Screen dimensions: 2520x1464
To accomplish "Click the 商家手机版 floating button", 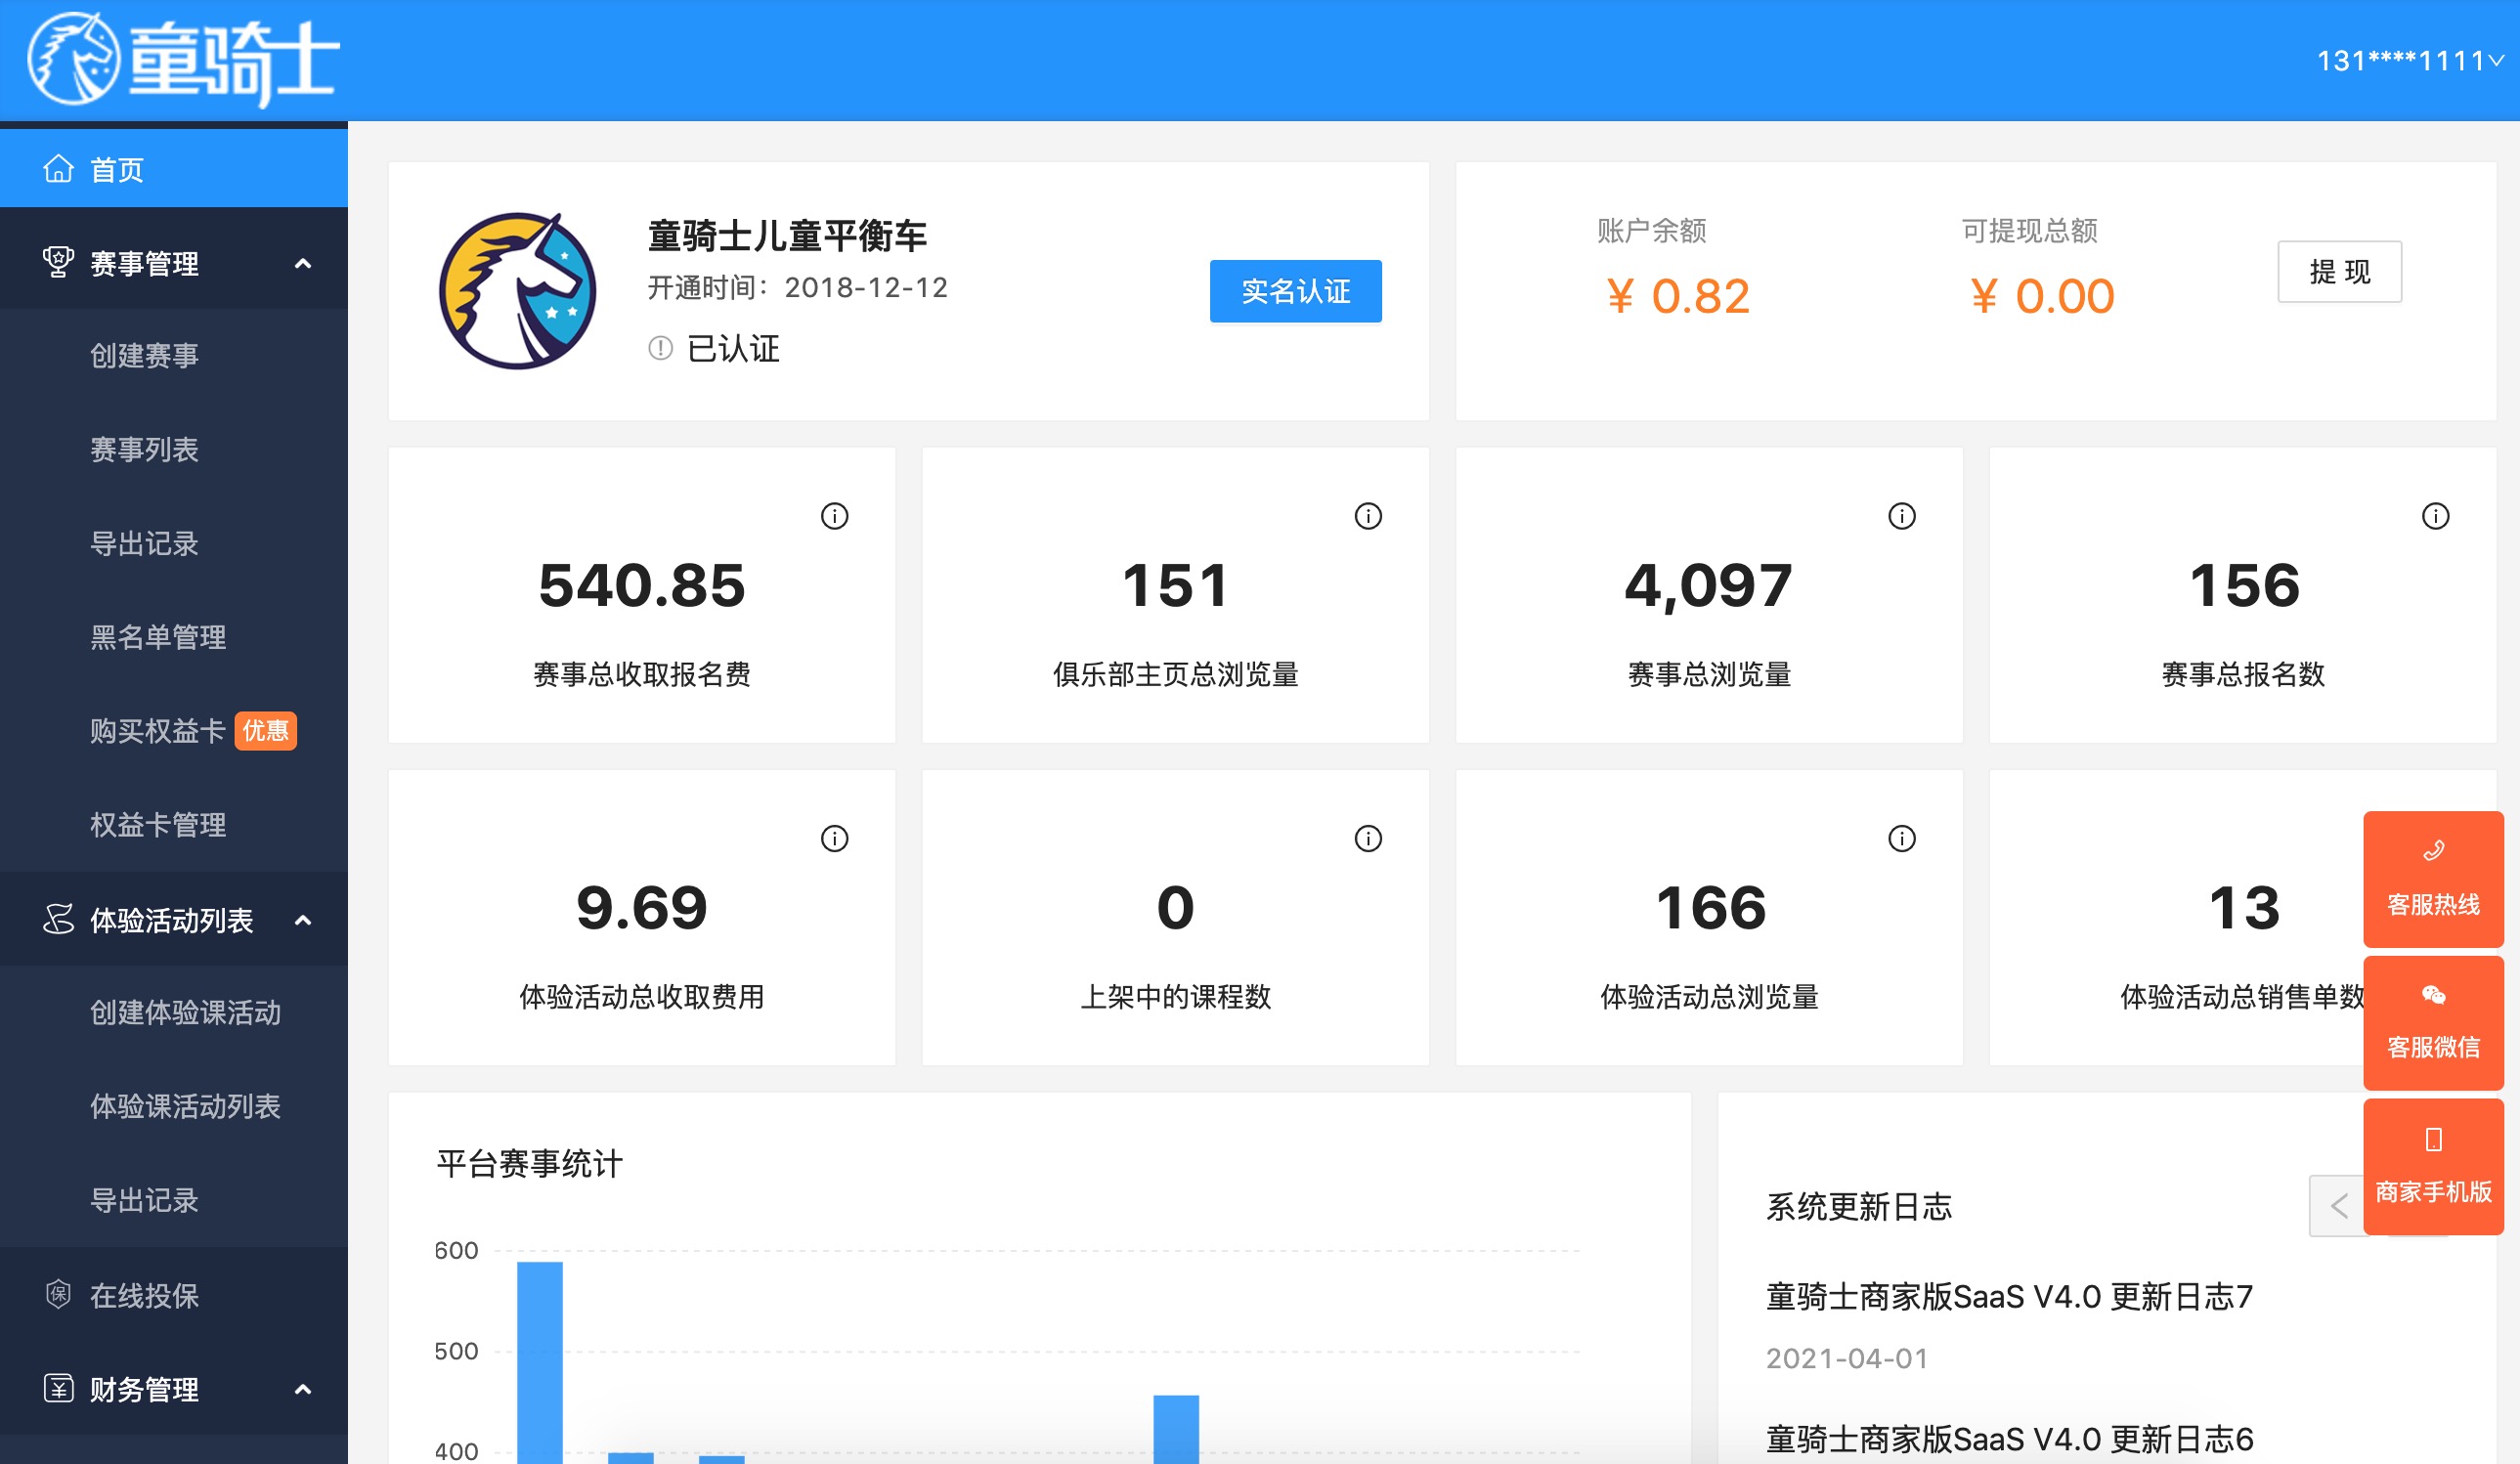I will (2434, 1167).
